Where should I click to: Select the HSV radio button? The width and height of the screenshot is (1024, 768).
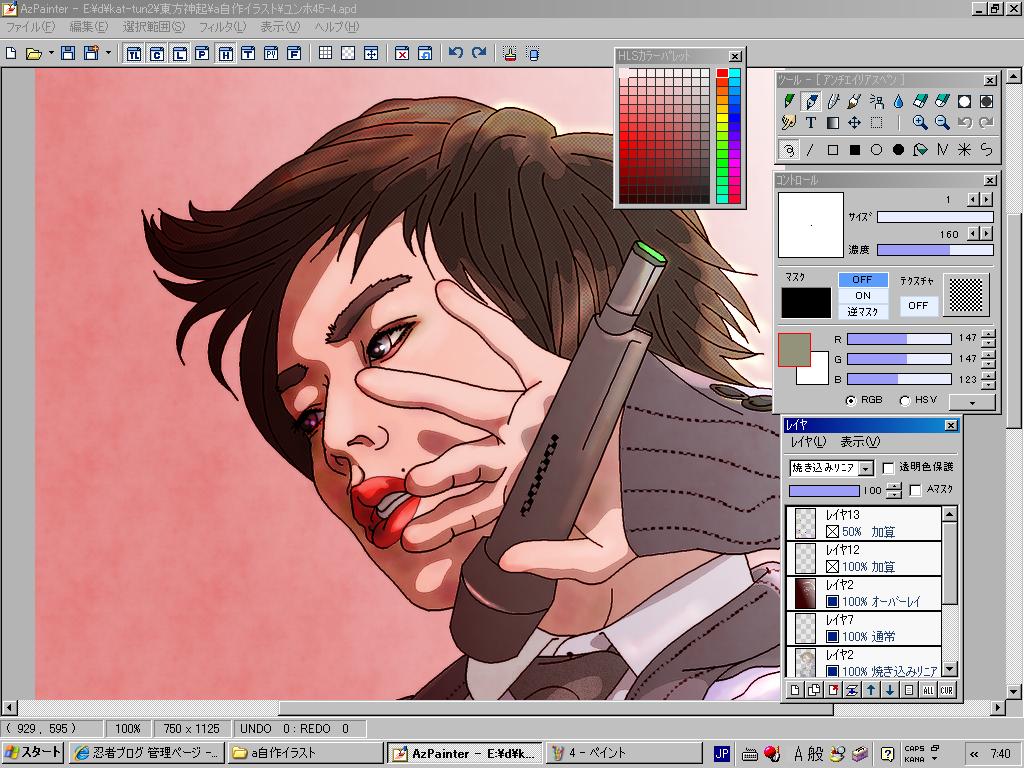pos(905,400)
